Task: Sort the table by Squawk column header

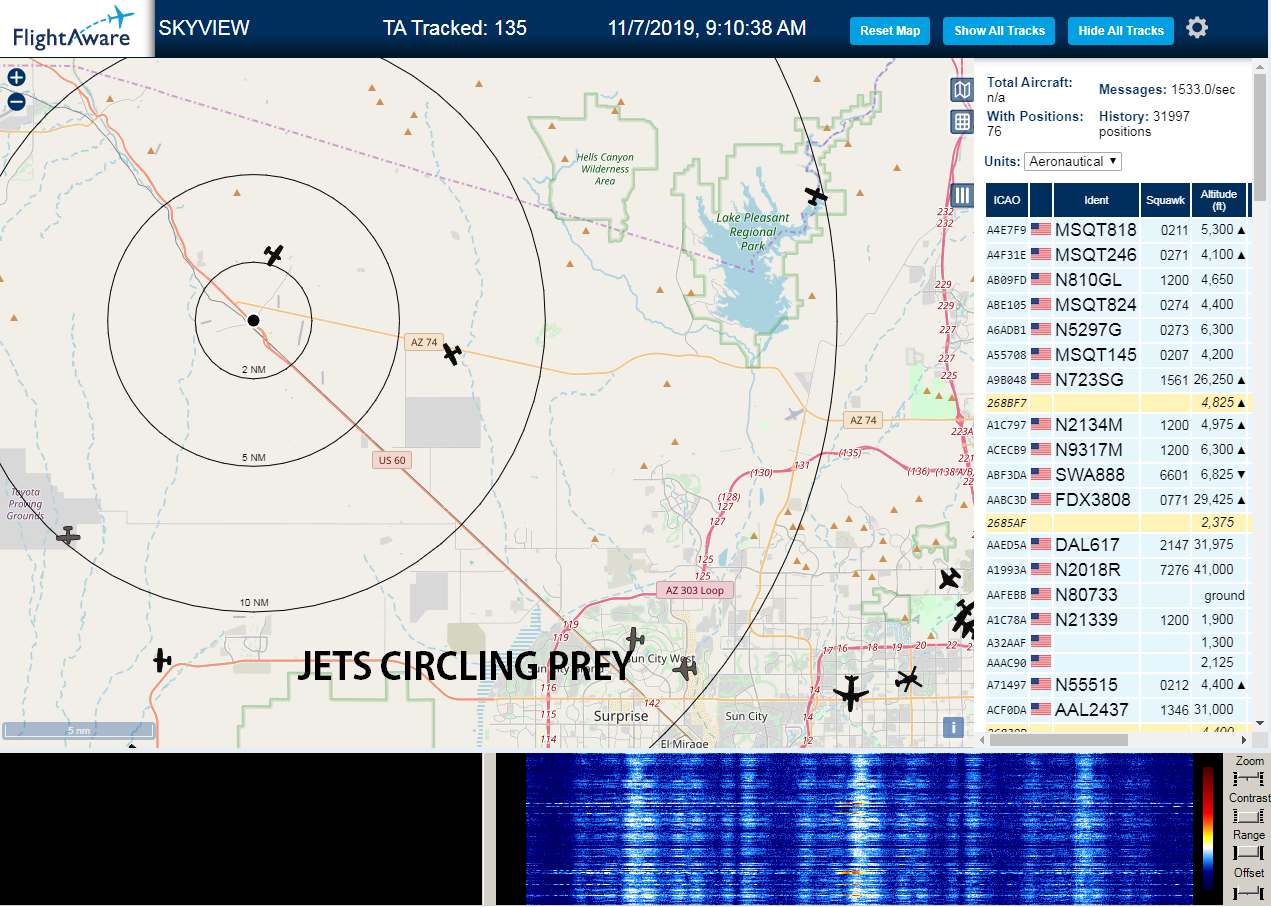Action: point(1165,200)
